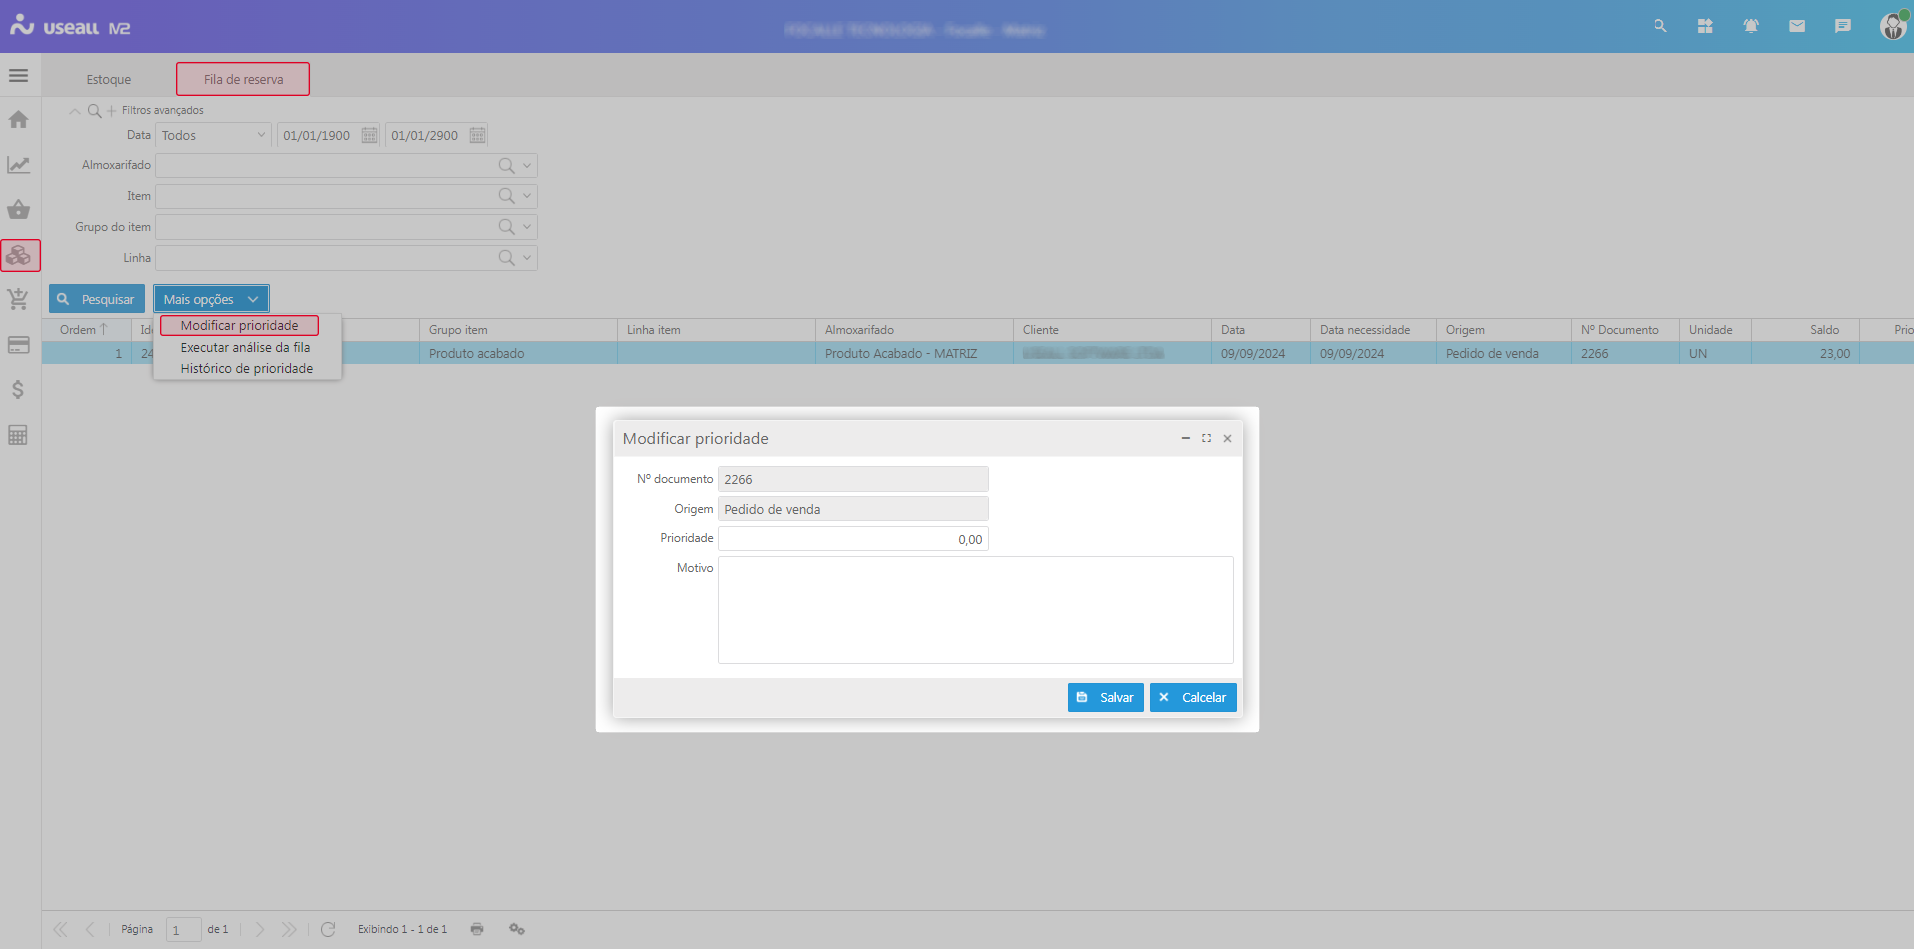Click the print icon in footer
This screenshot has width=1914, height=949.
tap(477, 929)
